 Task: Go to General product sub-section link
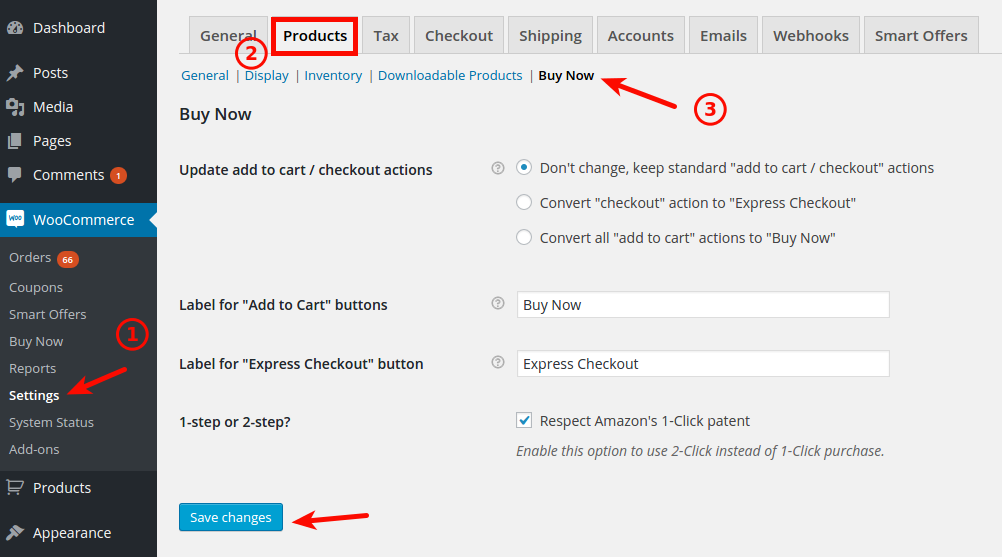coord(204,75)
